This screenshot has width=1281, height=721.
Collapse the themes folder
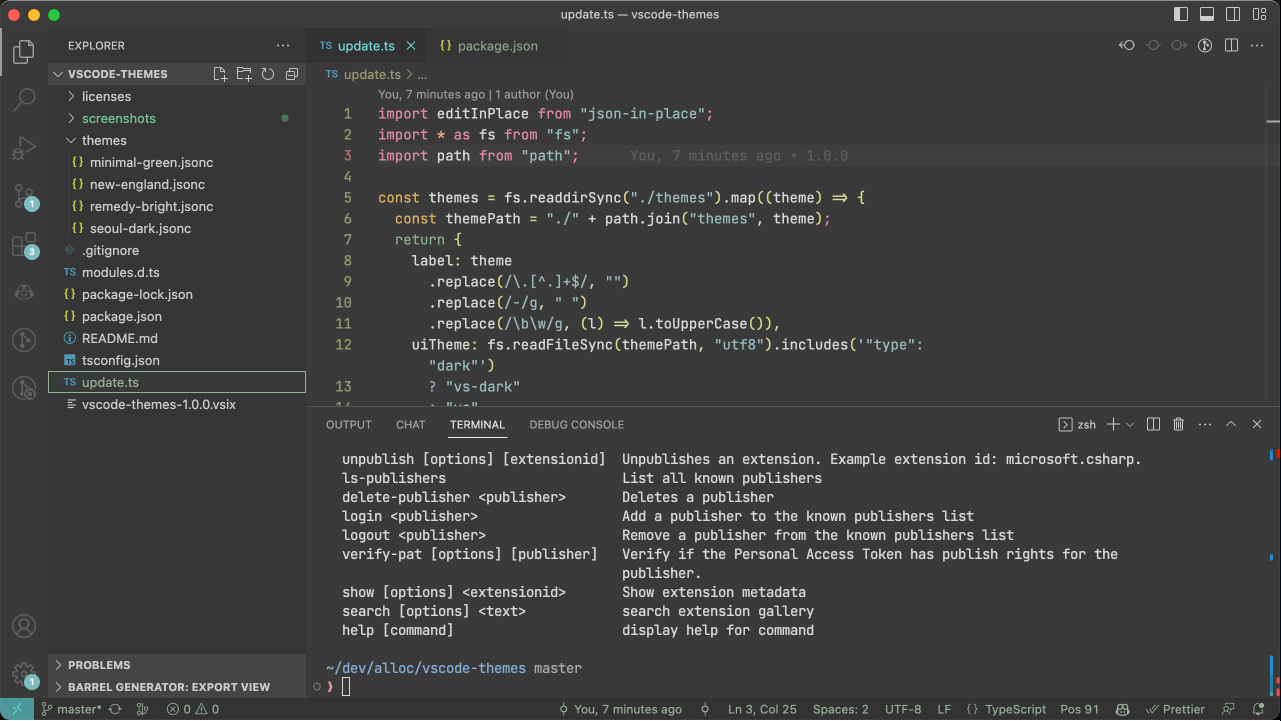(x=177, y=141)
